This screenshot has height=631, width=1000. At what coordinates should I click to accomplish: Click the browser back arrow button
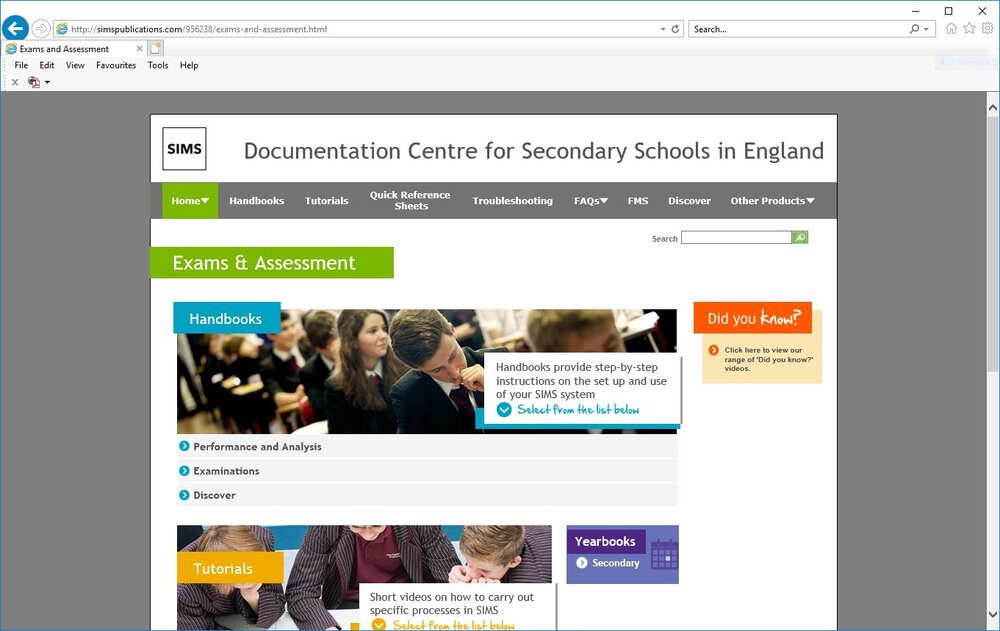[15, 28]
